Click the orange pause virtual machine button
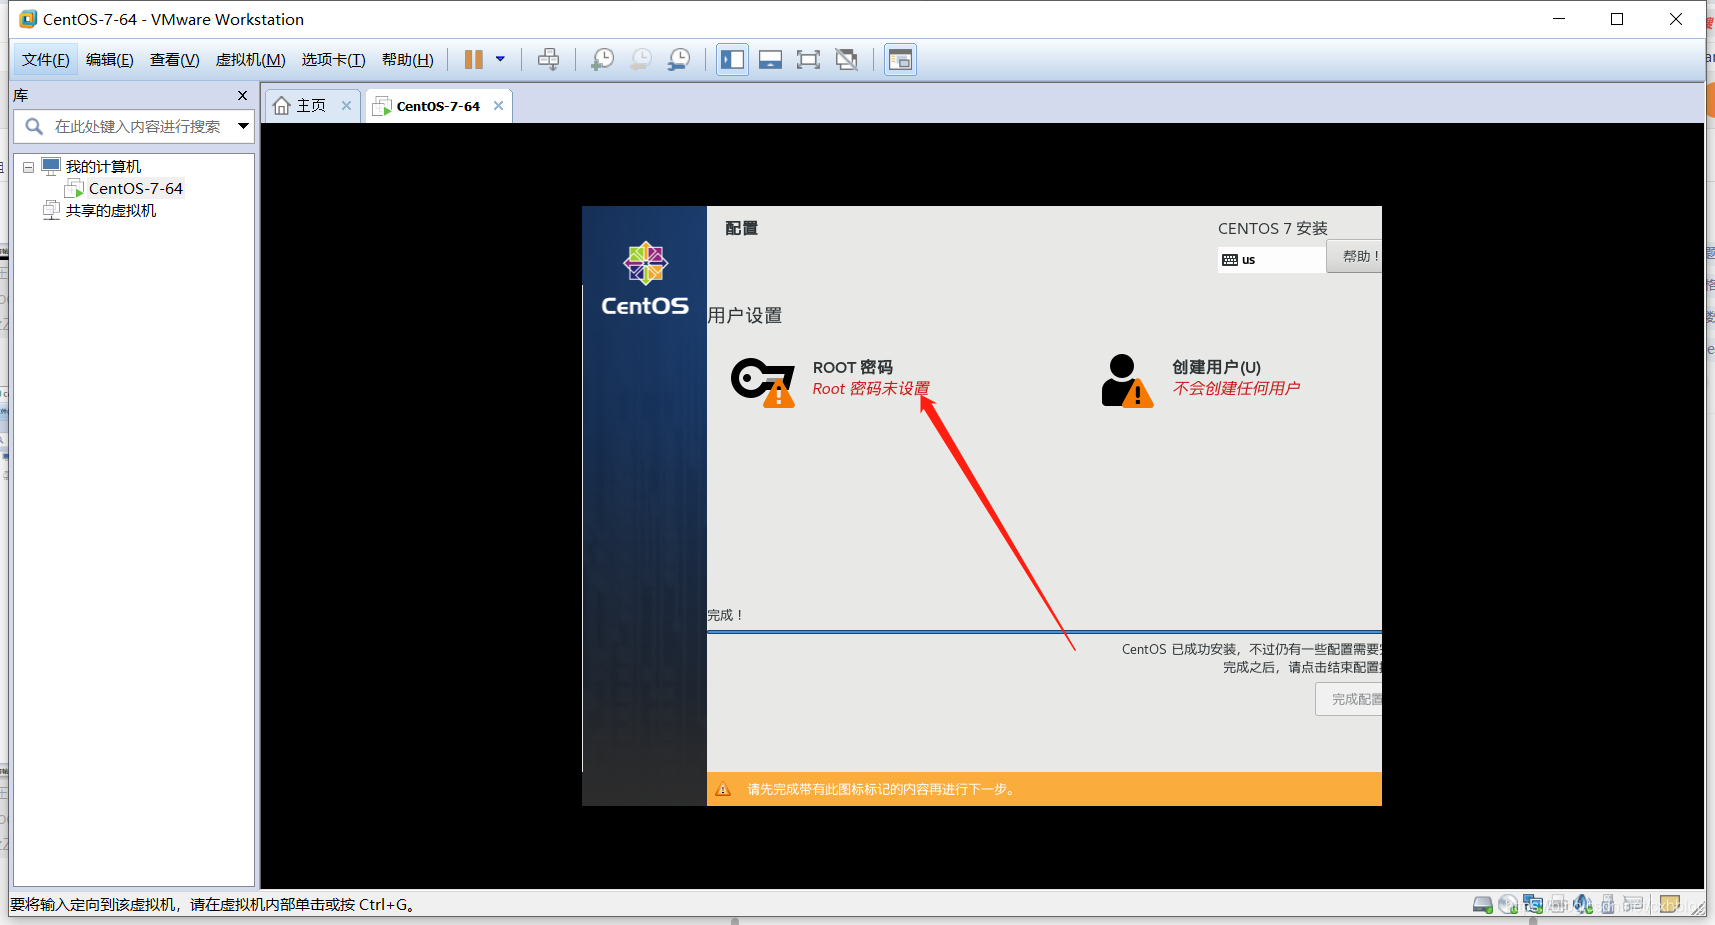 (473, 60)
